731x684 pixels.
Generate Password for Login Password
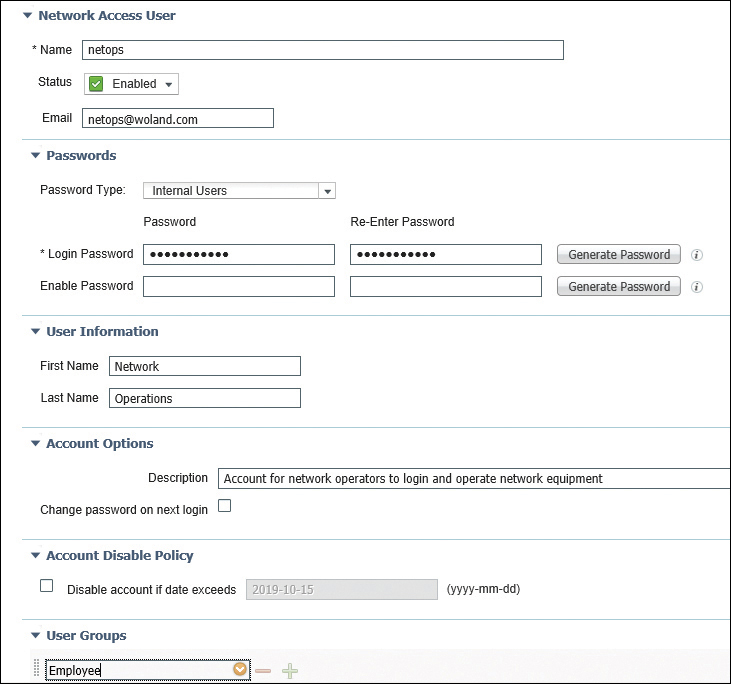click(619, 255)
